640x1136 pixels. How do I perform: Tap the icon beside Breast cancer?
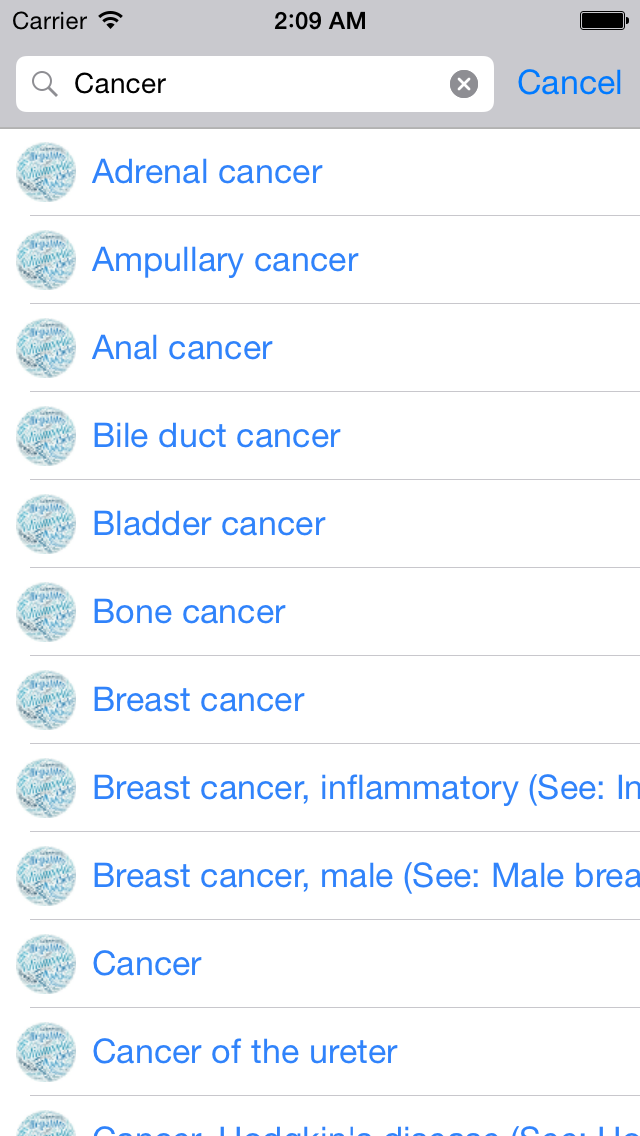click(x=46, y=700)
